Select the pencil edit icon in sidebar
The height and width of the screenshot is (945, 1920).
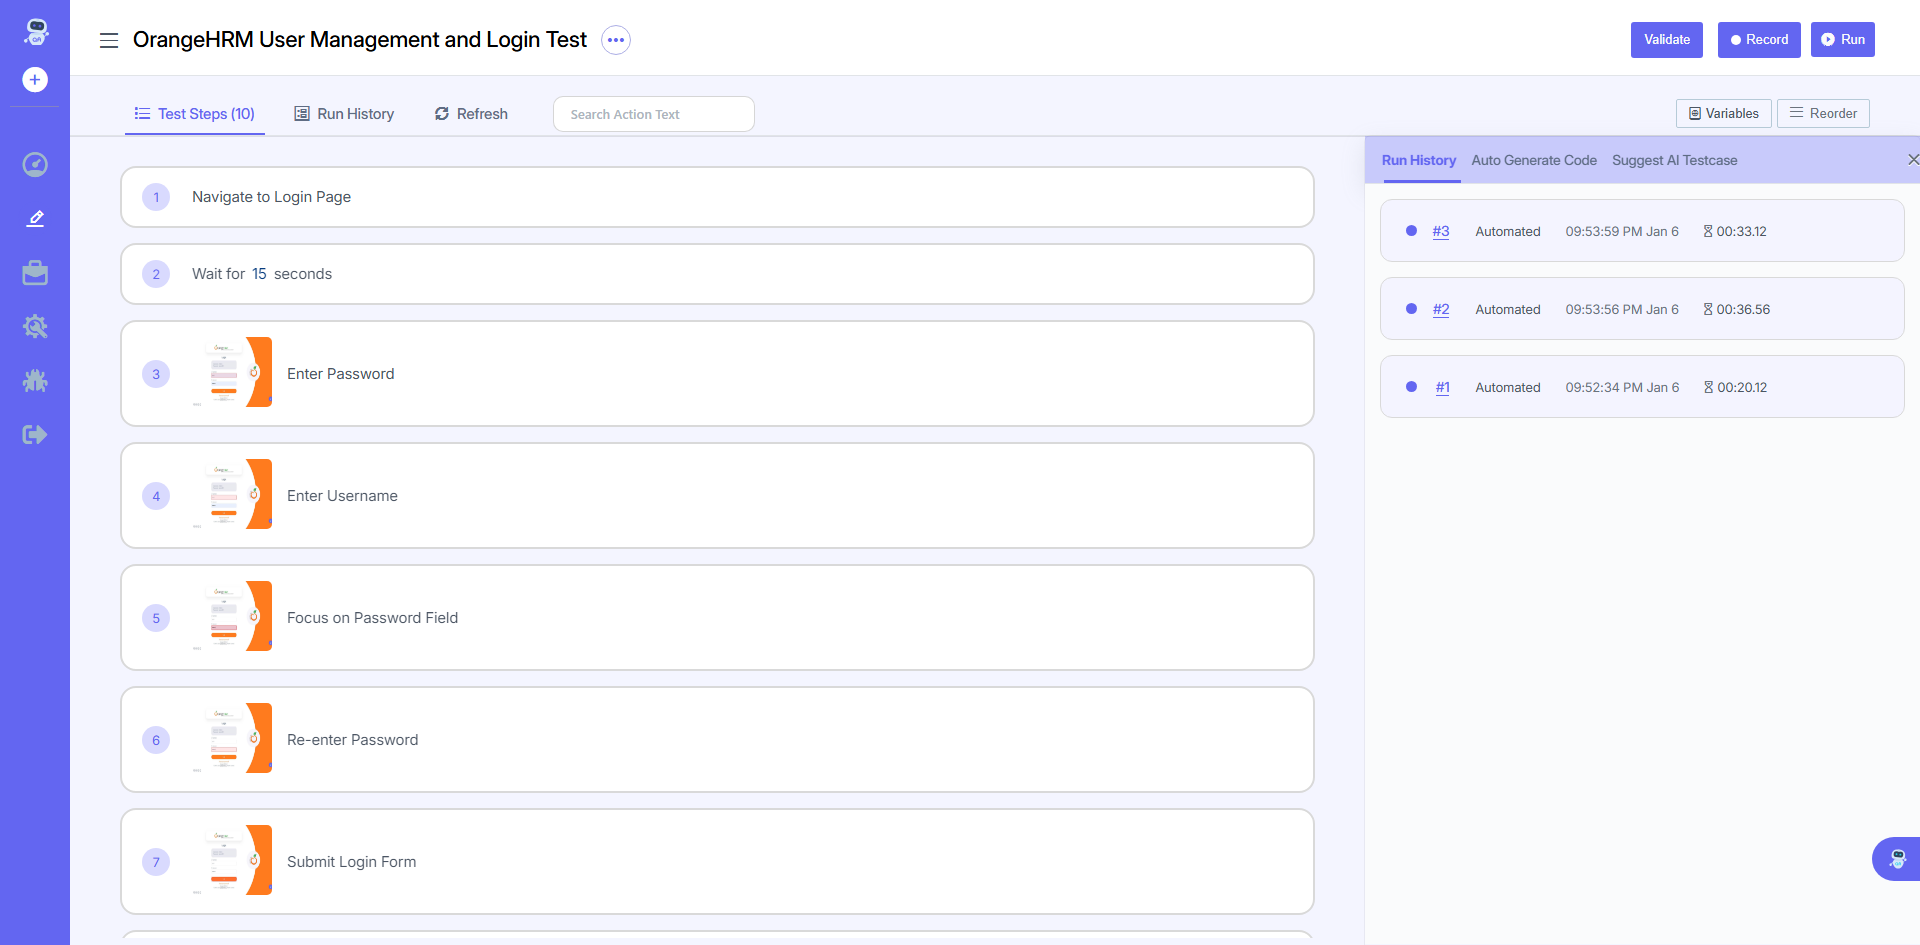(x=35, y=218)
